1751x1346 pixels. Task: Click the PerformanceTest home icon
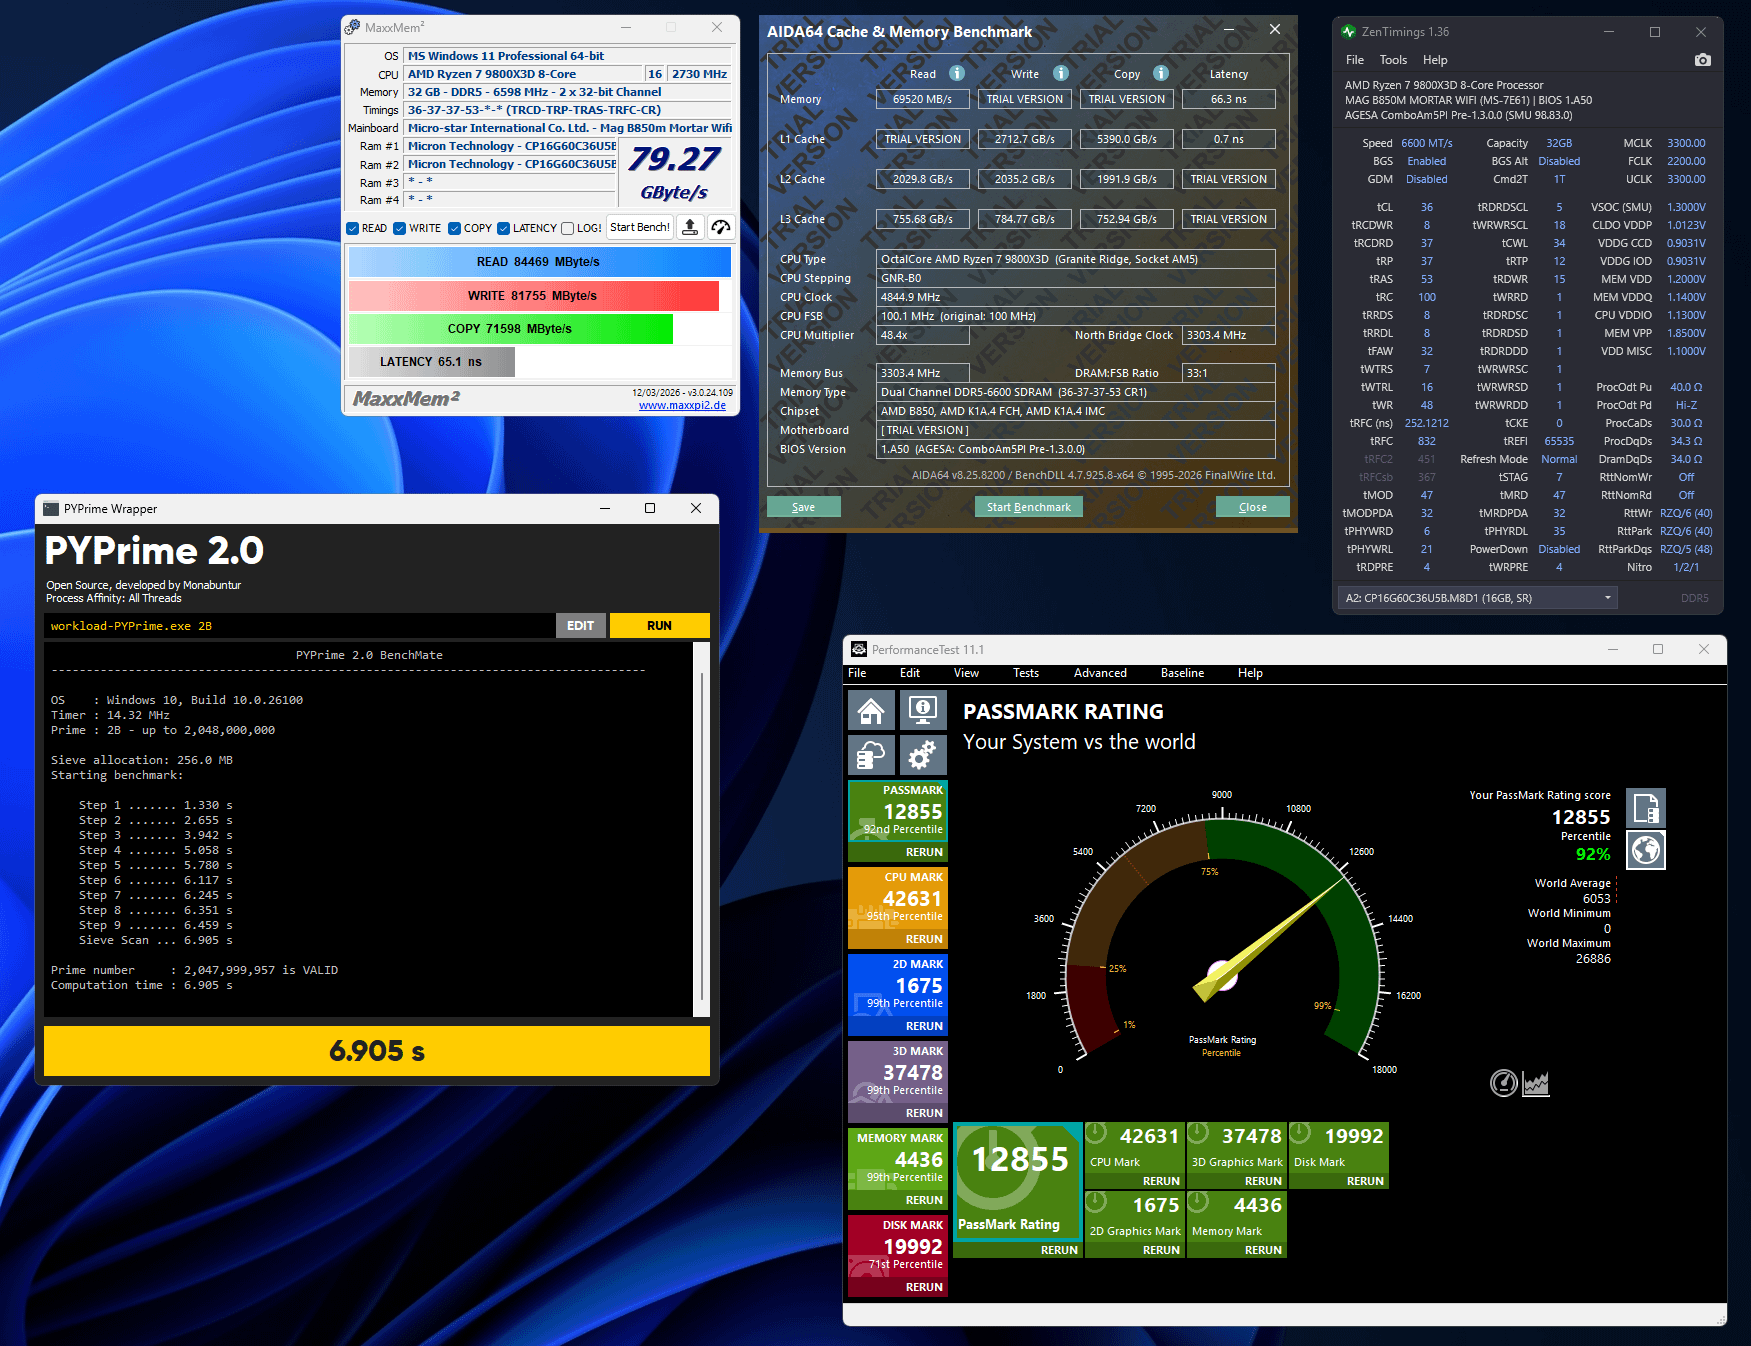(x=871, y=711)
